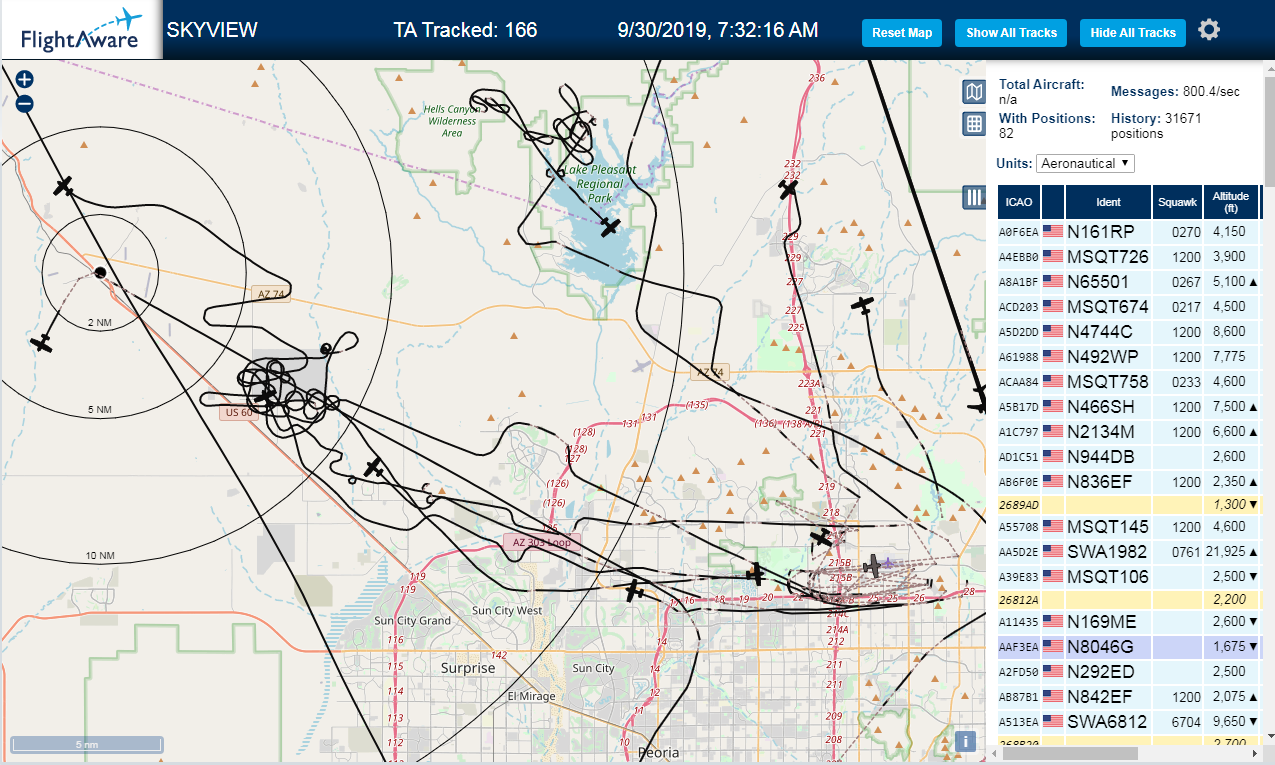Click the squawk value 0761
The width and height of the screenshot is (1275, 765).
tap(1186, 551)
